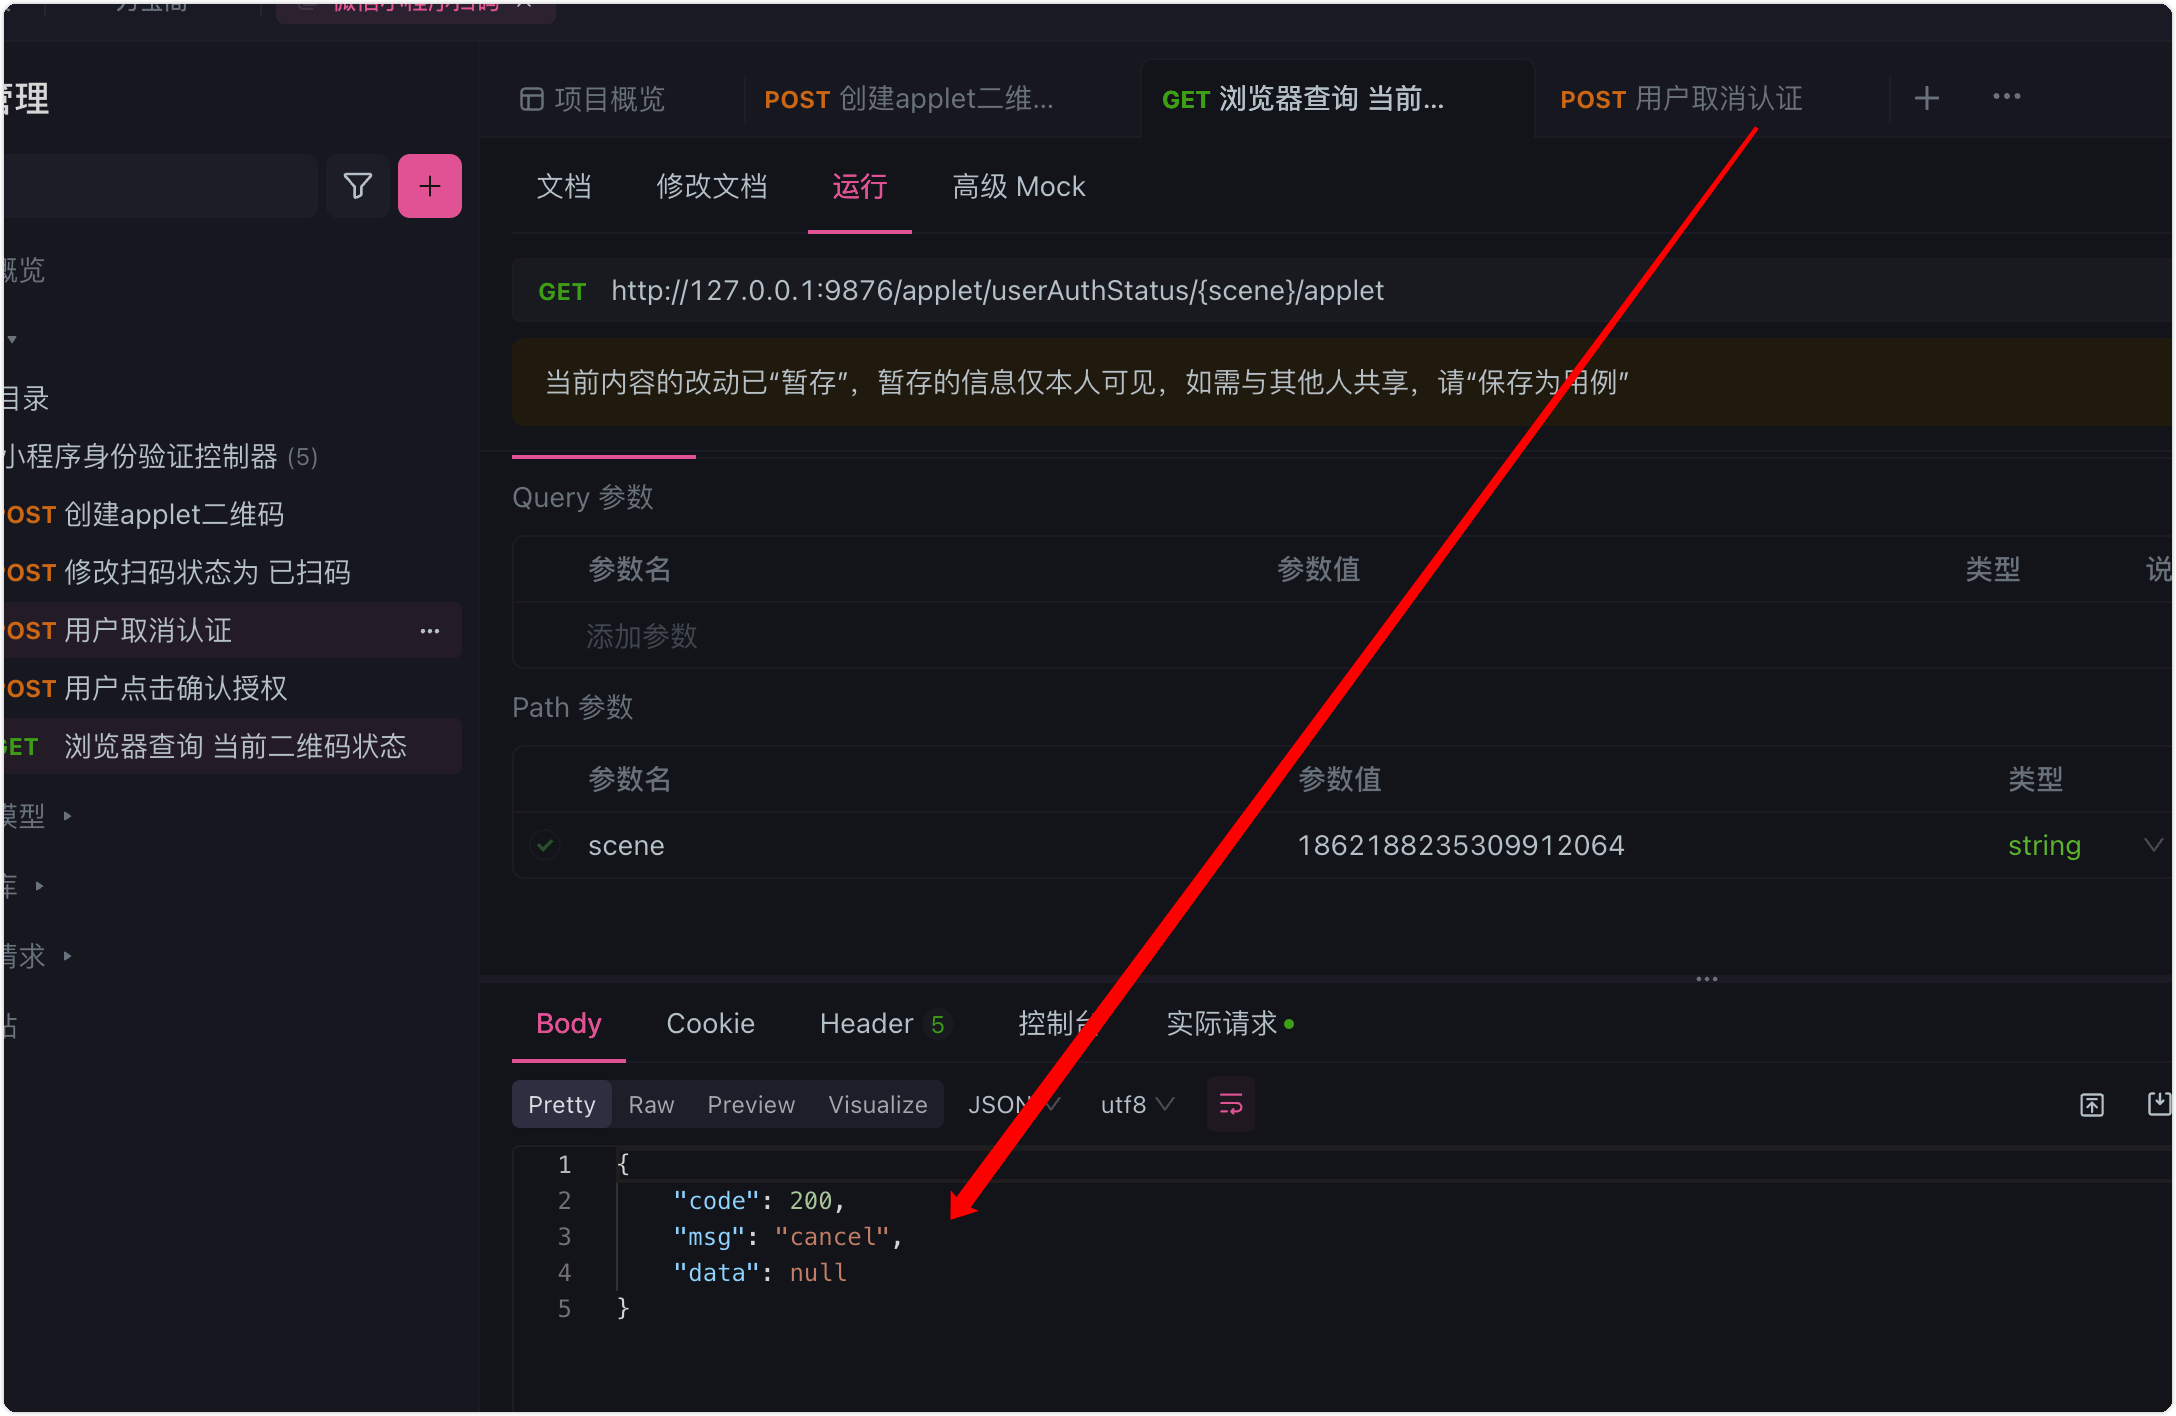Click the pink plus add button
The image size is (2176, 1416).
(430, 186)
